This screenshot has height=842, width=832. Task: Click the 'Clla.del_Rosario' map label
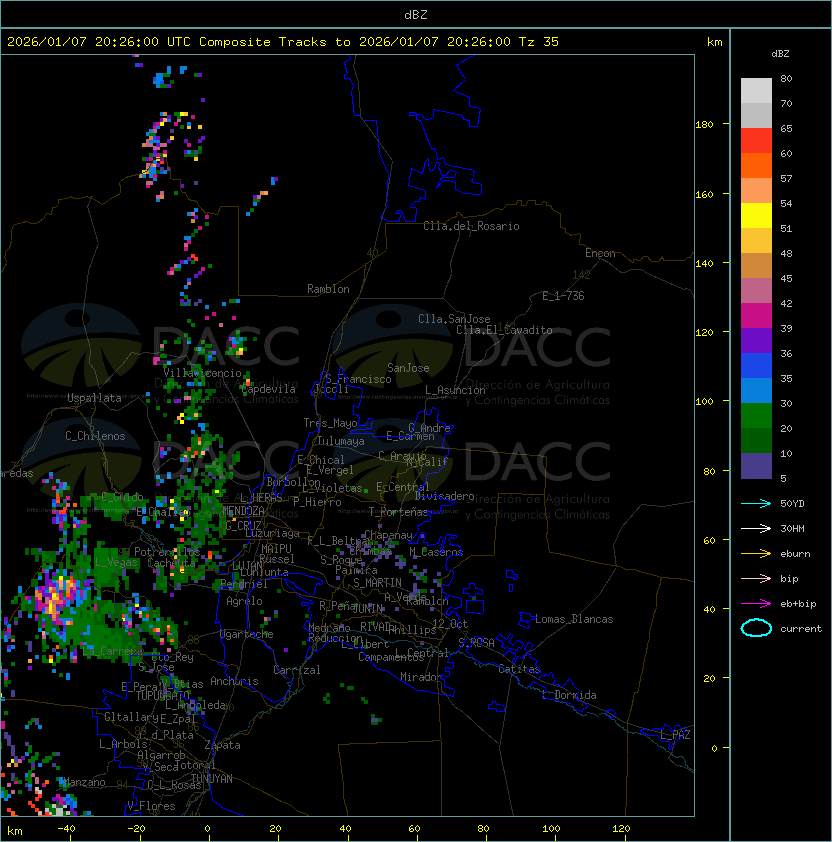tap(471, 226)
